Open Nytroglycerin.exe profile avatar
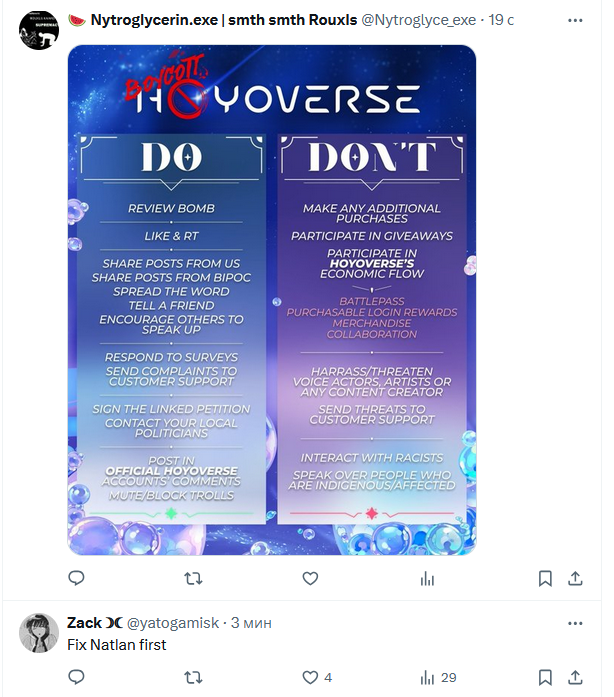Viewport: 614px width, 697px height. click(x=39, y=30)
